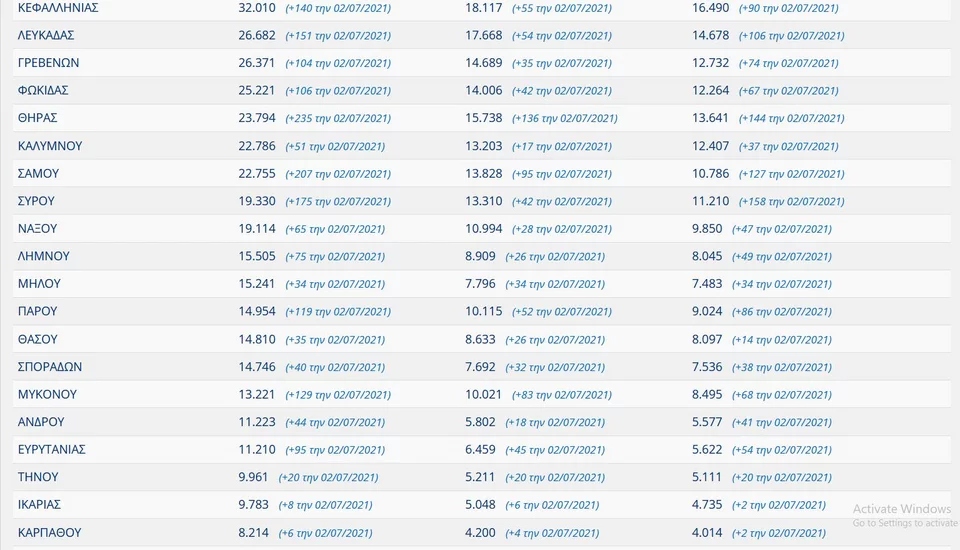Click the "+41 την 02/07/2021" note for ΑΝΔΡΟΥ
Viewport: 960px width, 550px height.
782,423
